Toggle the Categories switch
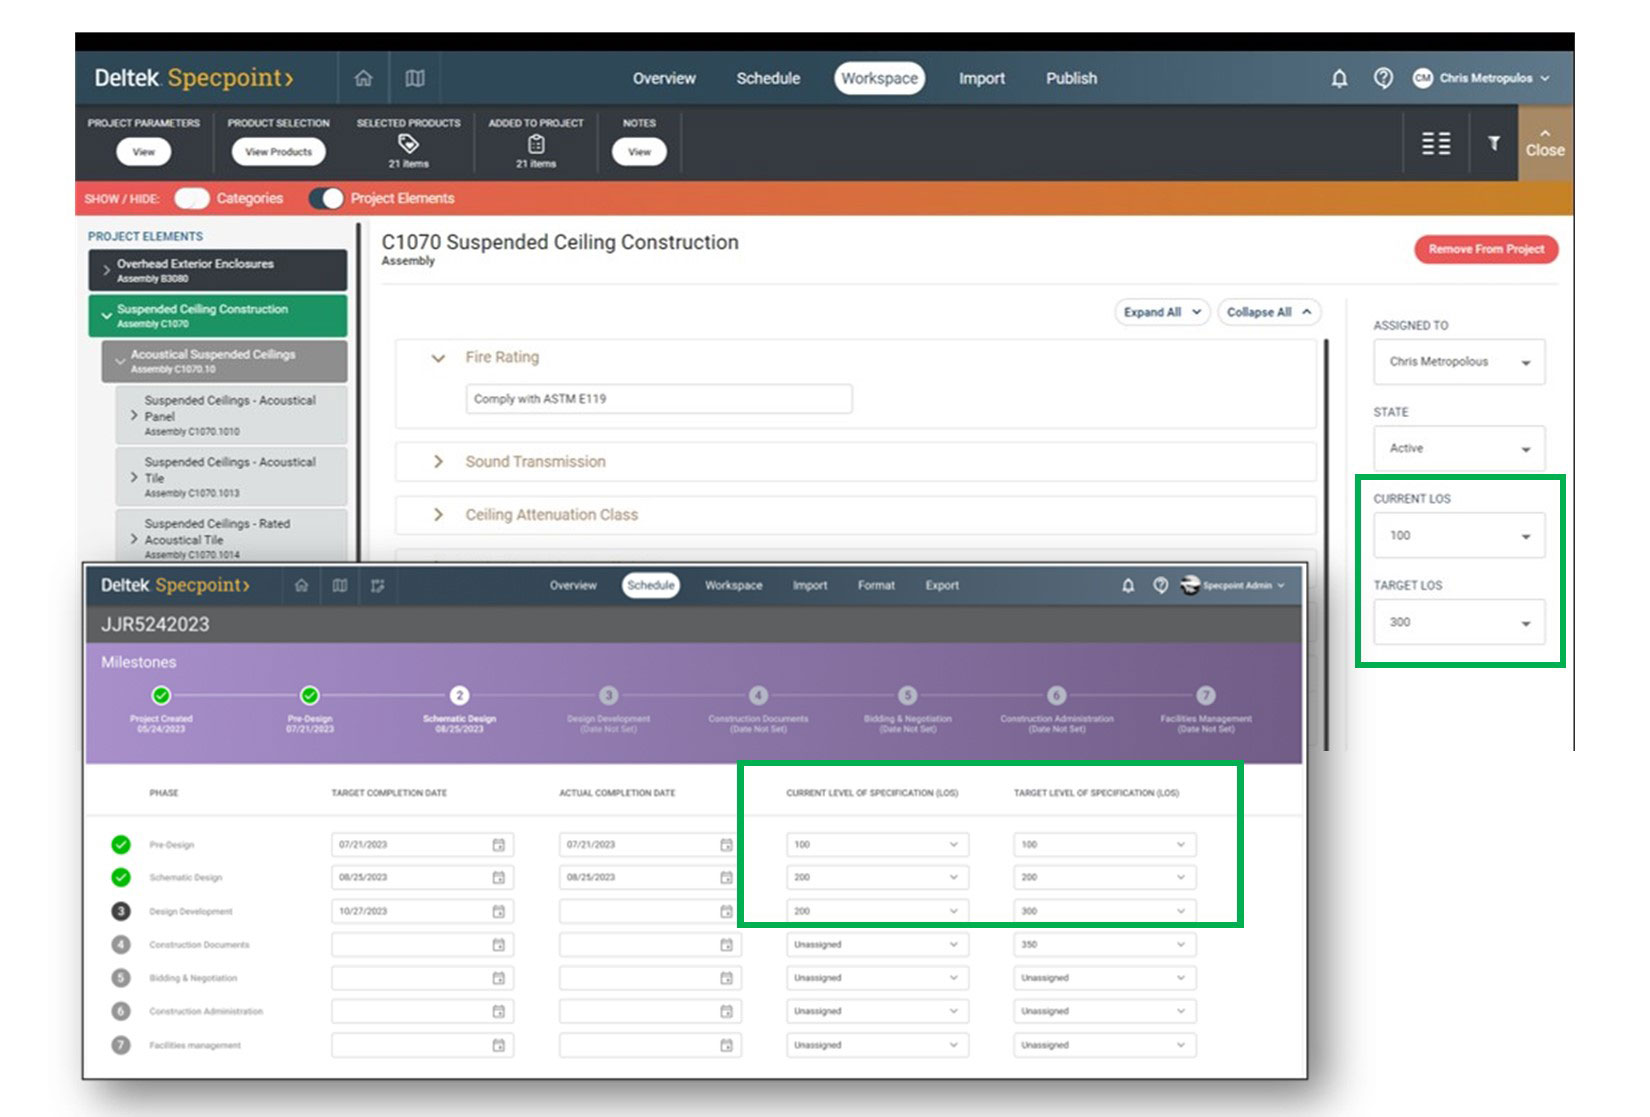This screenshot has width=1650, height=1117. click(x=191, y=198)
